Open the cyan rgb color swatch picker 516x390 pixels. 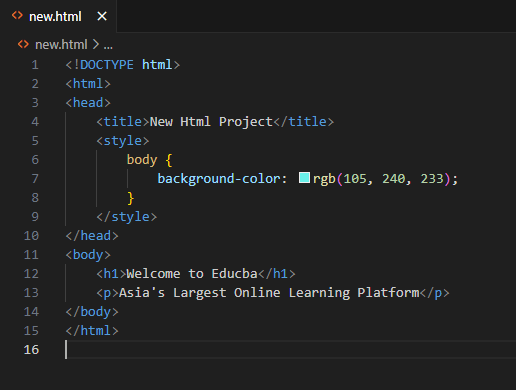(304, 178)
